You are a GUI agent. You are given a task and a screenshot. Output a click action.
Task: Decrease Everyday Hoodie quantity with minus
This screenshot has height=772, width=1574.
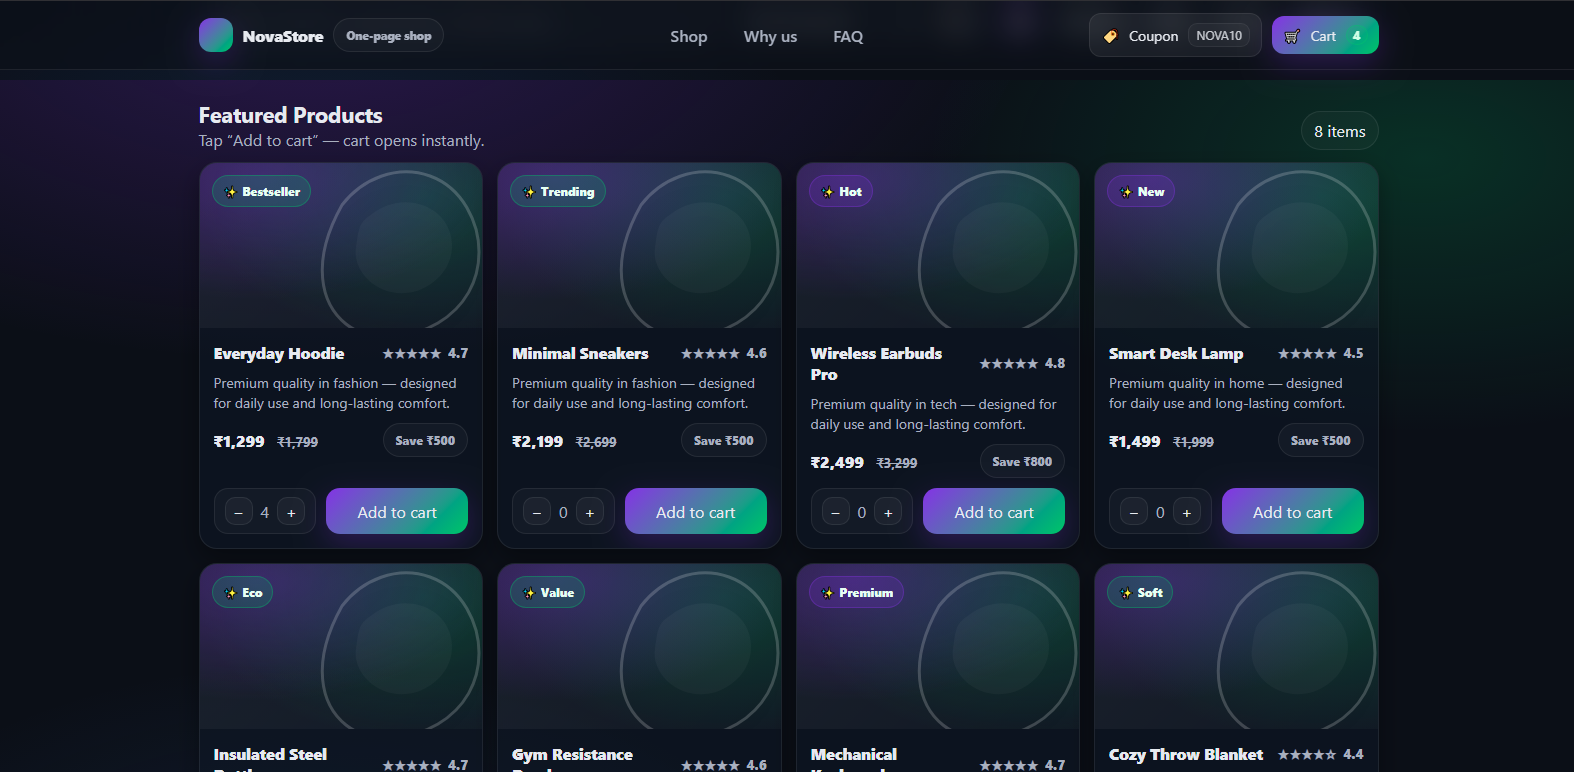point(238,512)
